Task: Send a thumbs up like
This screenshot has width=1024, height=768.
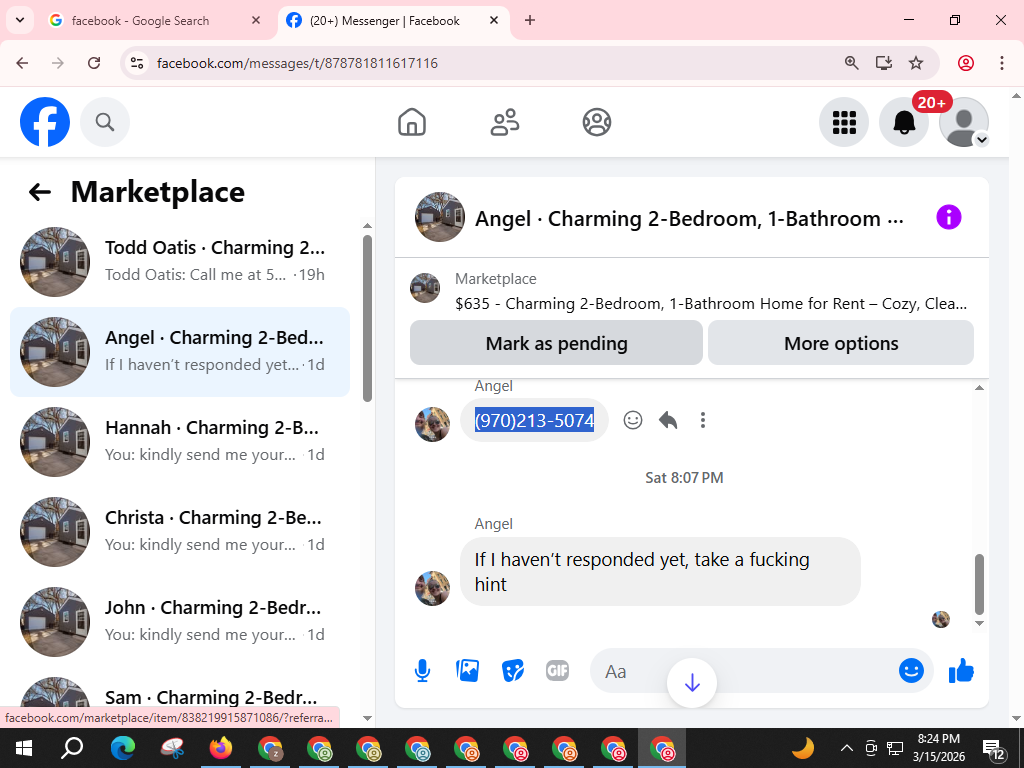Action: coord(961,671)
